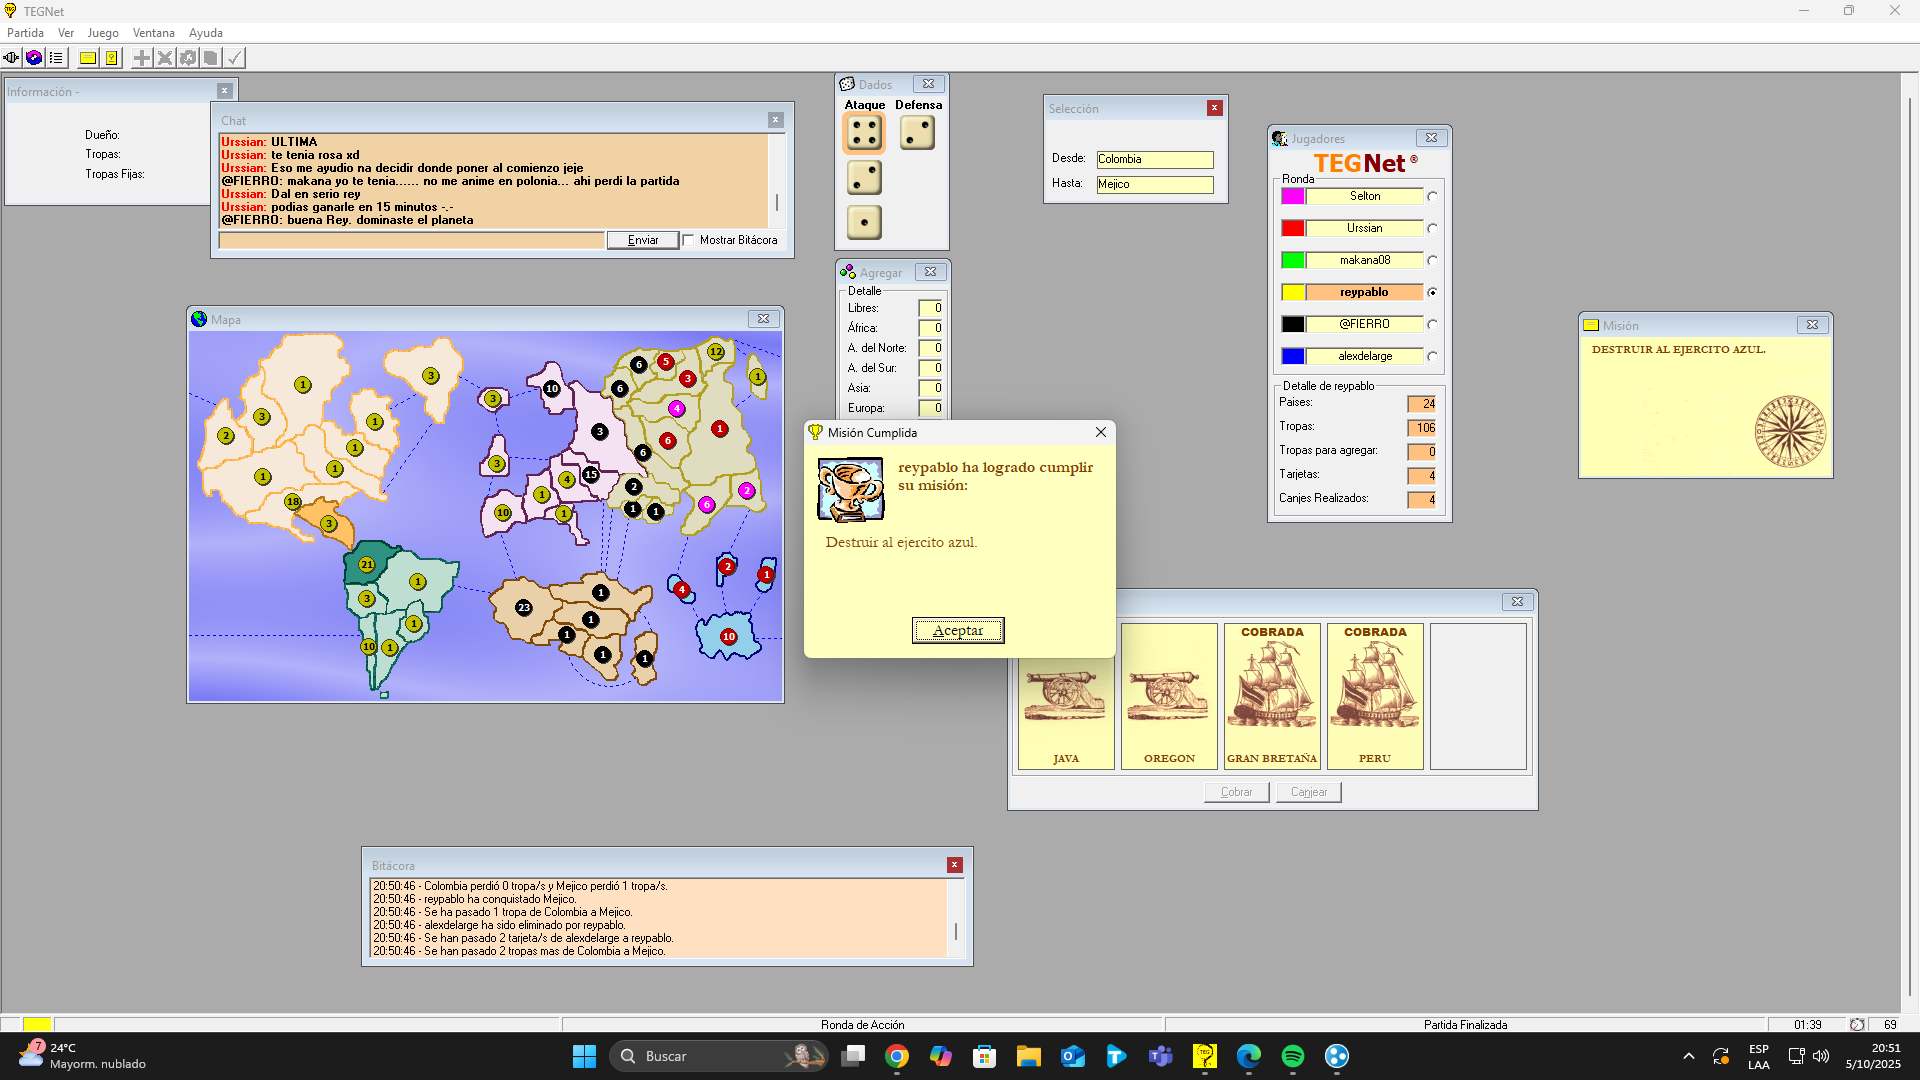1920x1080 pixels.
Task: Click the crossed swords attack icon
Action: click(x=165, y=58)
